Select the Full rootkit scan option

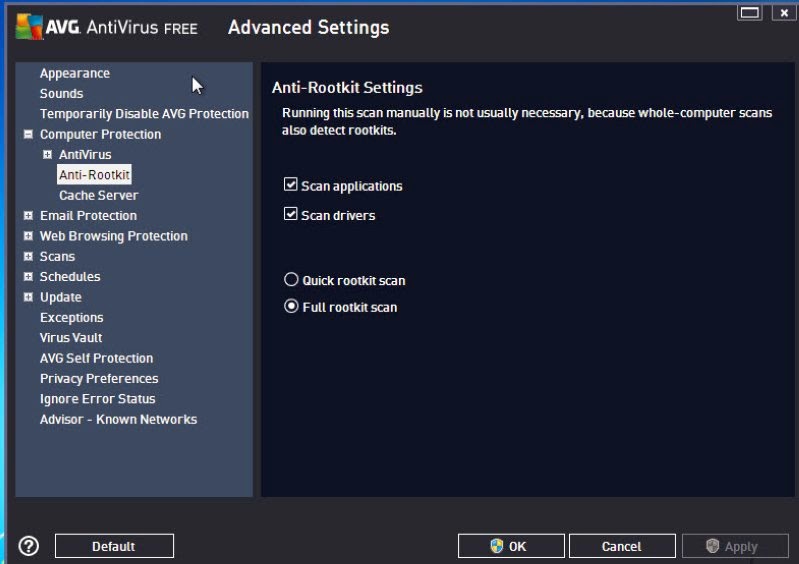(x=291, y=306)
